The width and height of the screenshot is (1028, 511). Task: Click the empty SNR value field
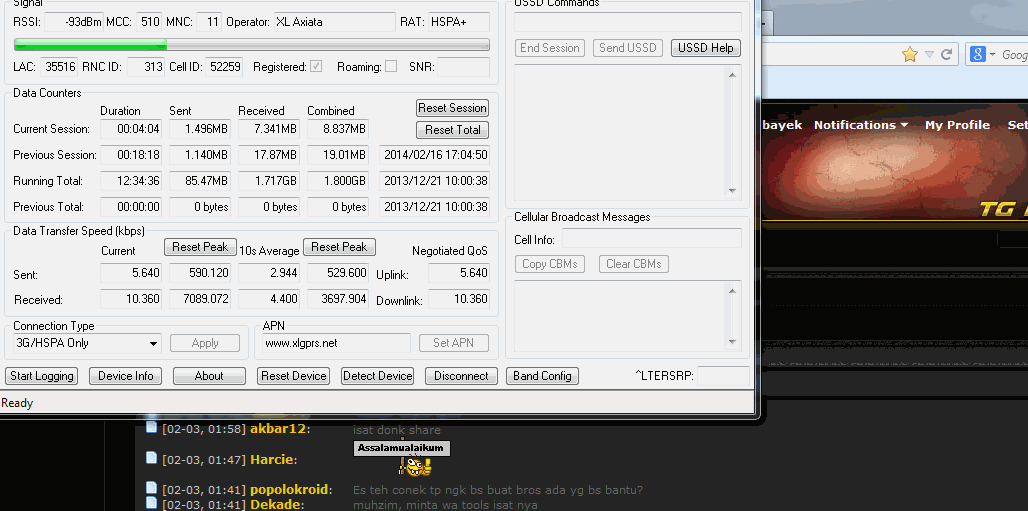point(464,66)
